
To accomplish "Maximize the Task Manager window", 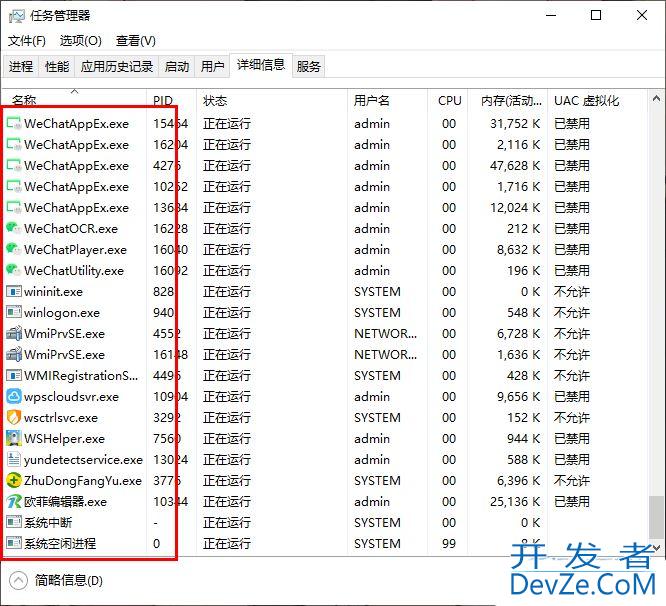I will coord(596,15).
